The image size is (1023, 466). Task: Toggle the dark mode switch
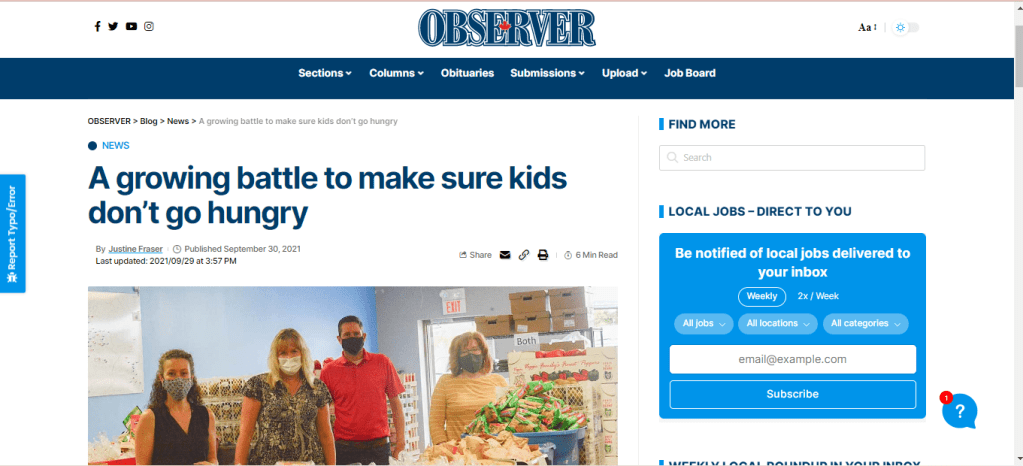907,27
